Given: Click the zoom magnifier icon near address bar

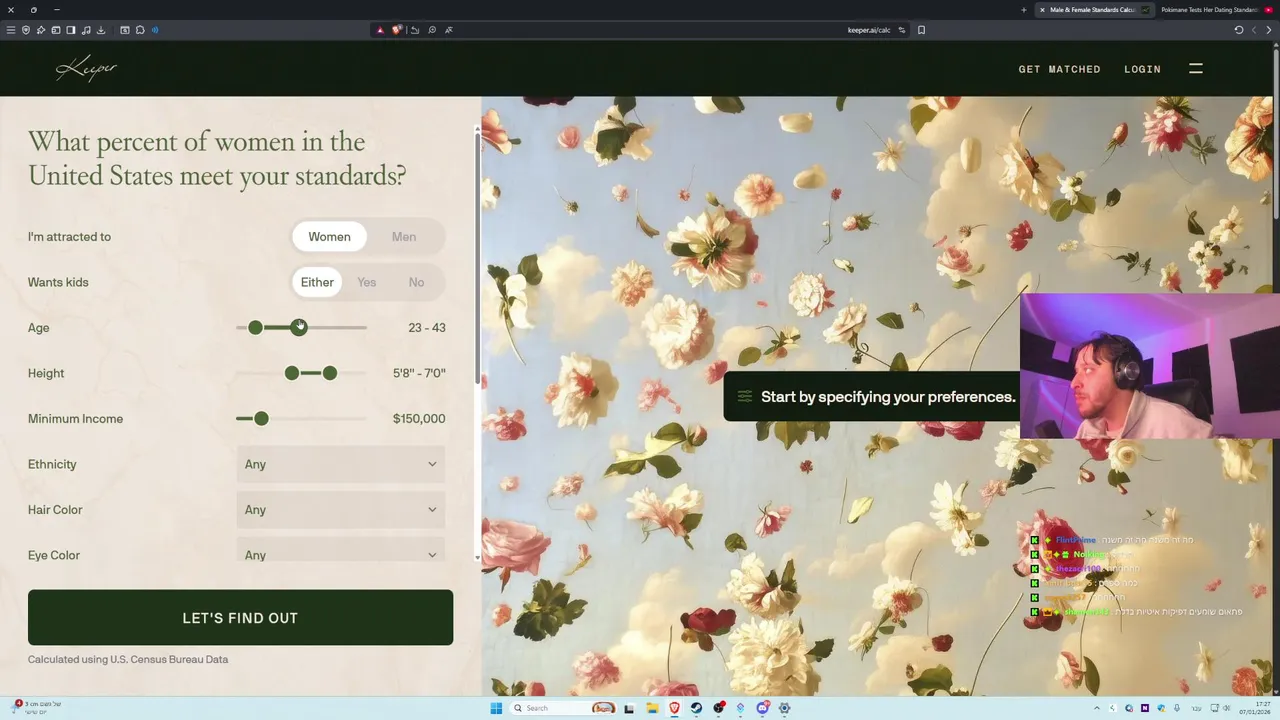Looking at the screenshot, I should point(432,30).
